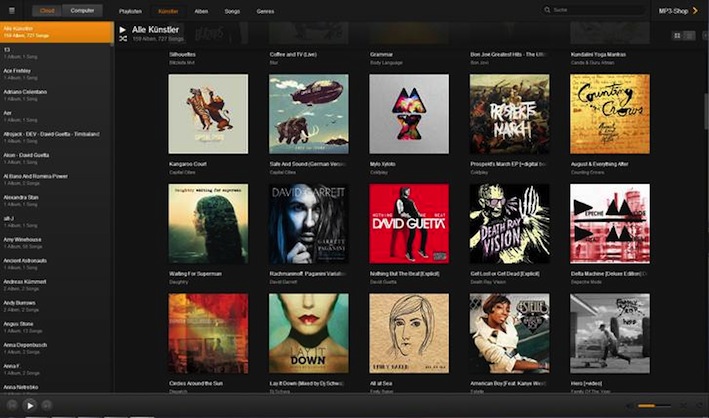Play all artists with the play icon

(123, 30)
